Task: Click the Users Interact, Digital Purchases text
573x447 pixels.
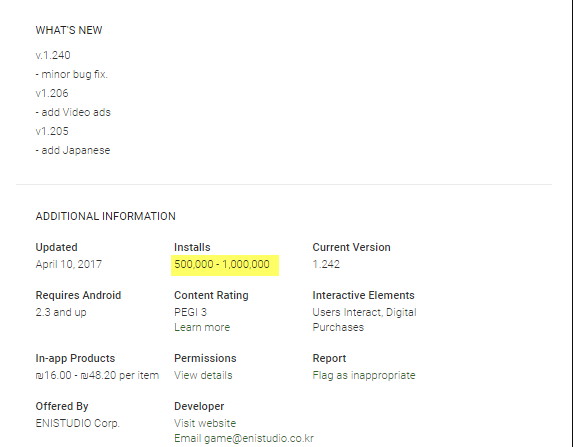Action: pyautogui.click(x=364, y=320)
